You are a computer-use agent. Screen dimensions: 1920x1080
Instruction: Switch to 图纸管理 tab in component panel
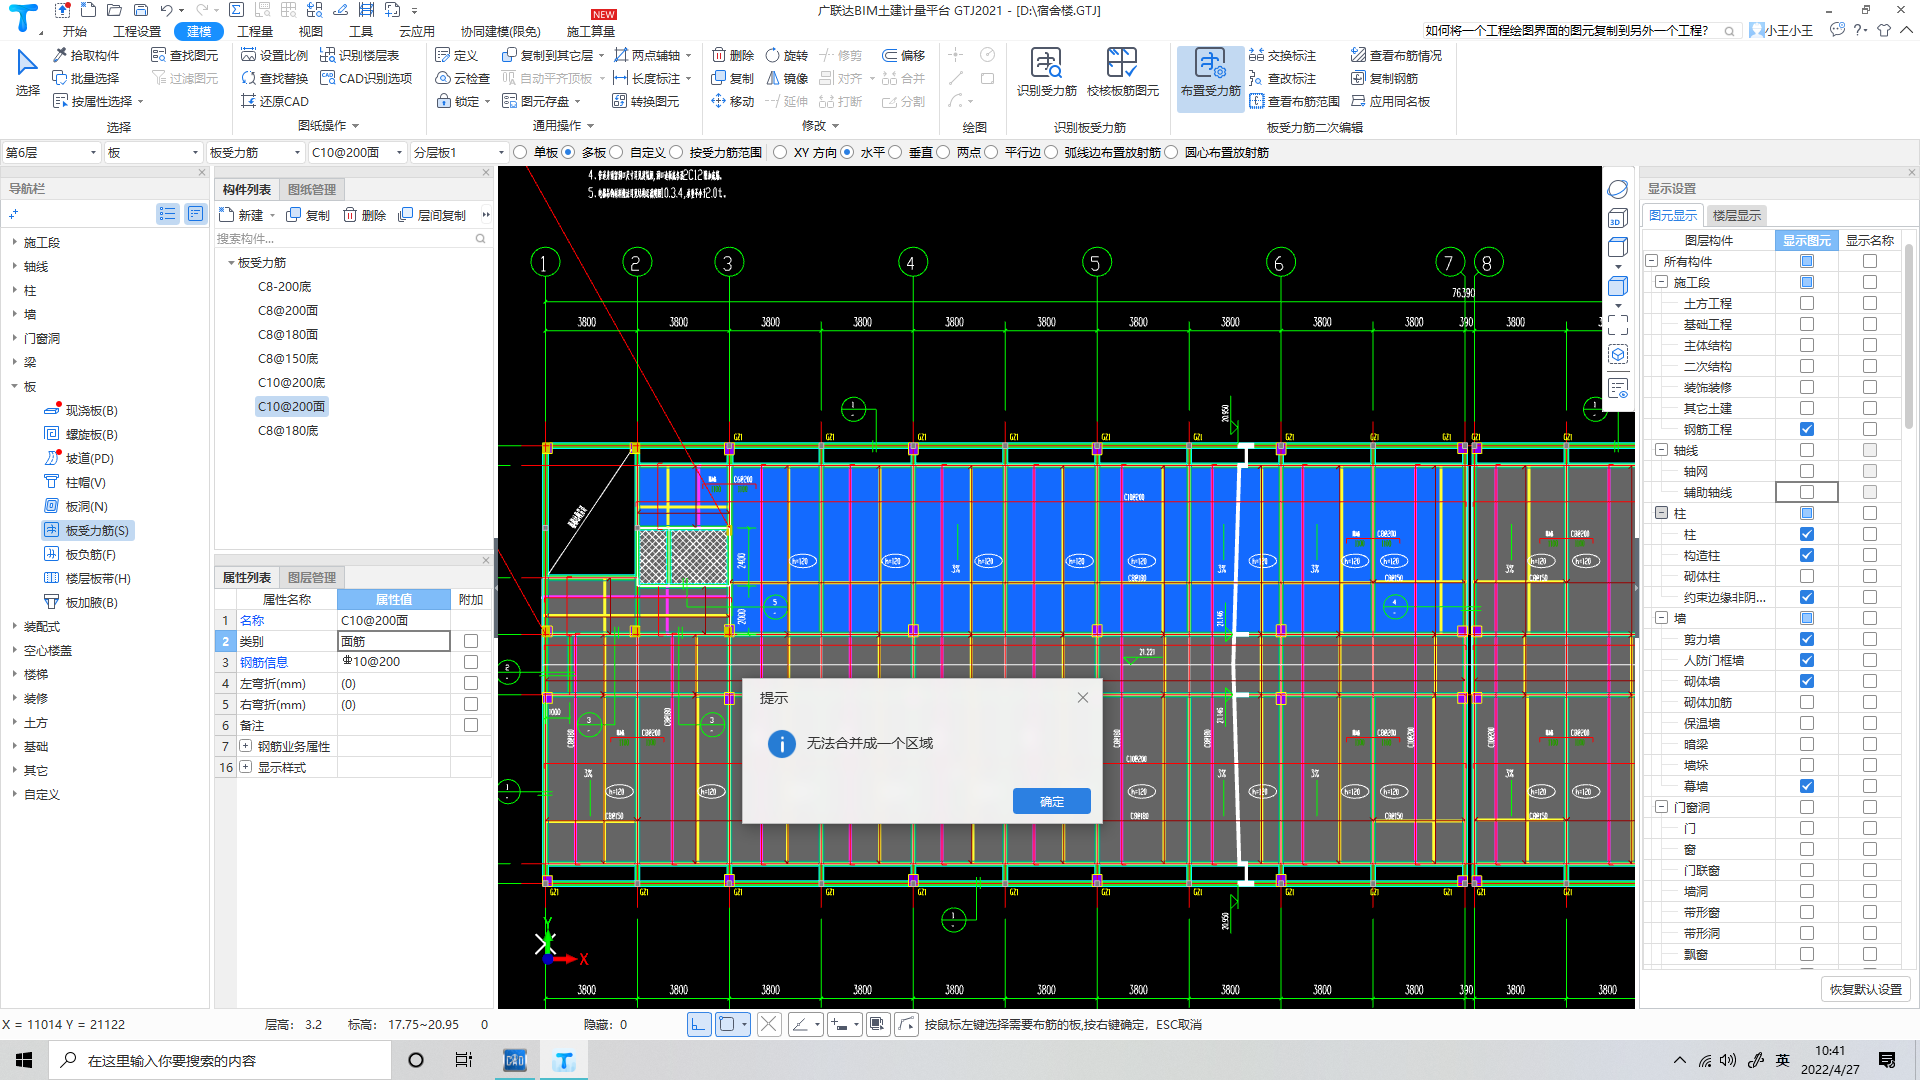pyautogui.click(x=312, y=189)
